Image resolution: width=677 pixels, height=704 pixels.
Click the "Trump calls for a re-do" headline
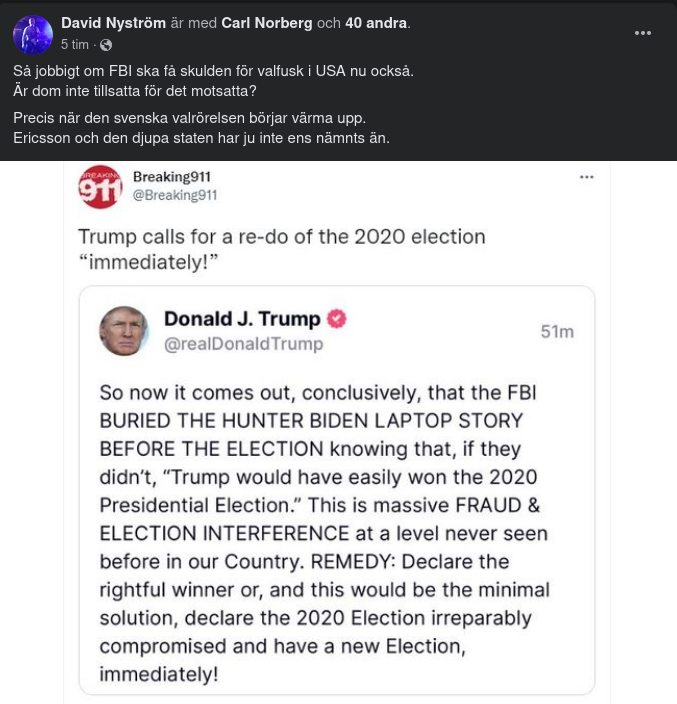click(281, 249)
